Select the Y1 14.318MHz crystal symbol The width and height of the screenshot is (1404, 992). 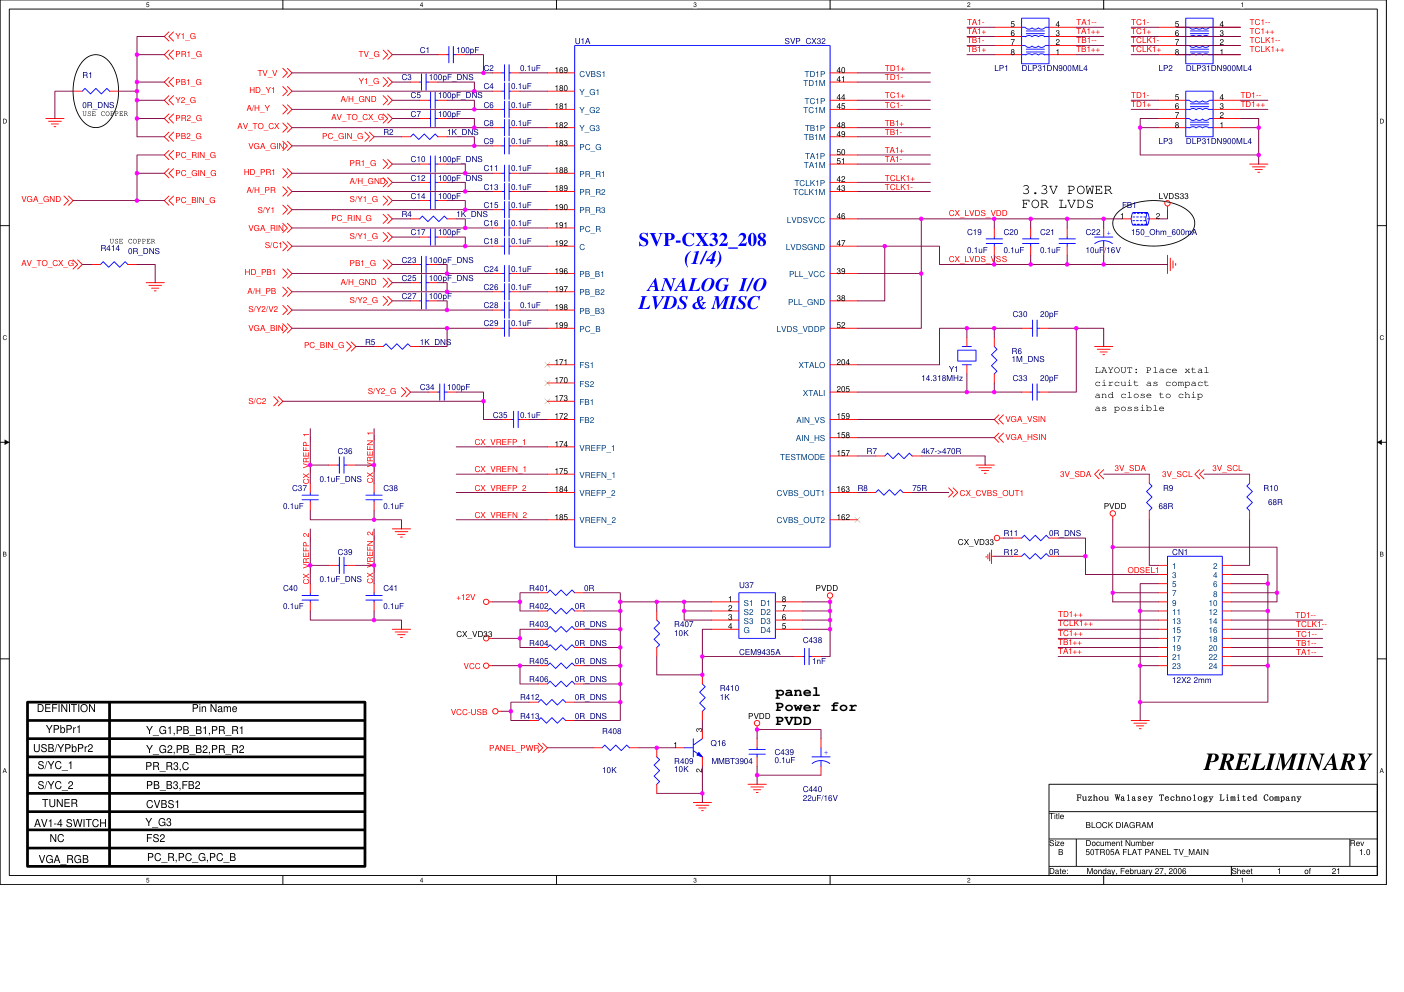tap(966, 355)
